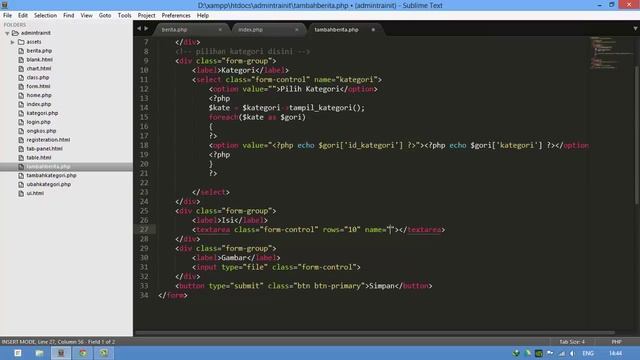Screen dimensions: 640x360
Task: Open the Project menu
Action: tap(147, 16)
